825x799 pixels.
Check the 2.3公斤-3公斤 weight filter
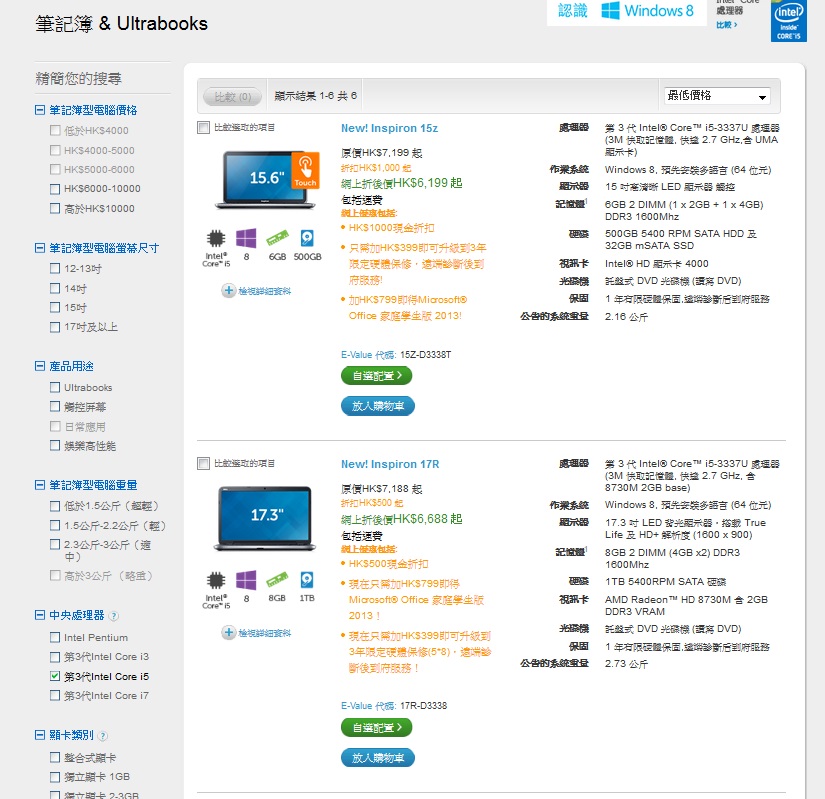[55, 544]
